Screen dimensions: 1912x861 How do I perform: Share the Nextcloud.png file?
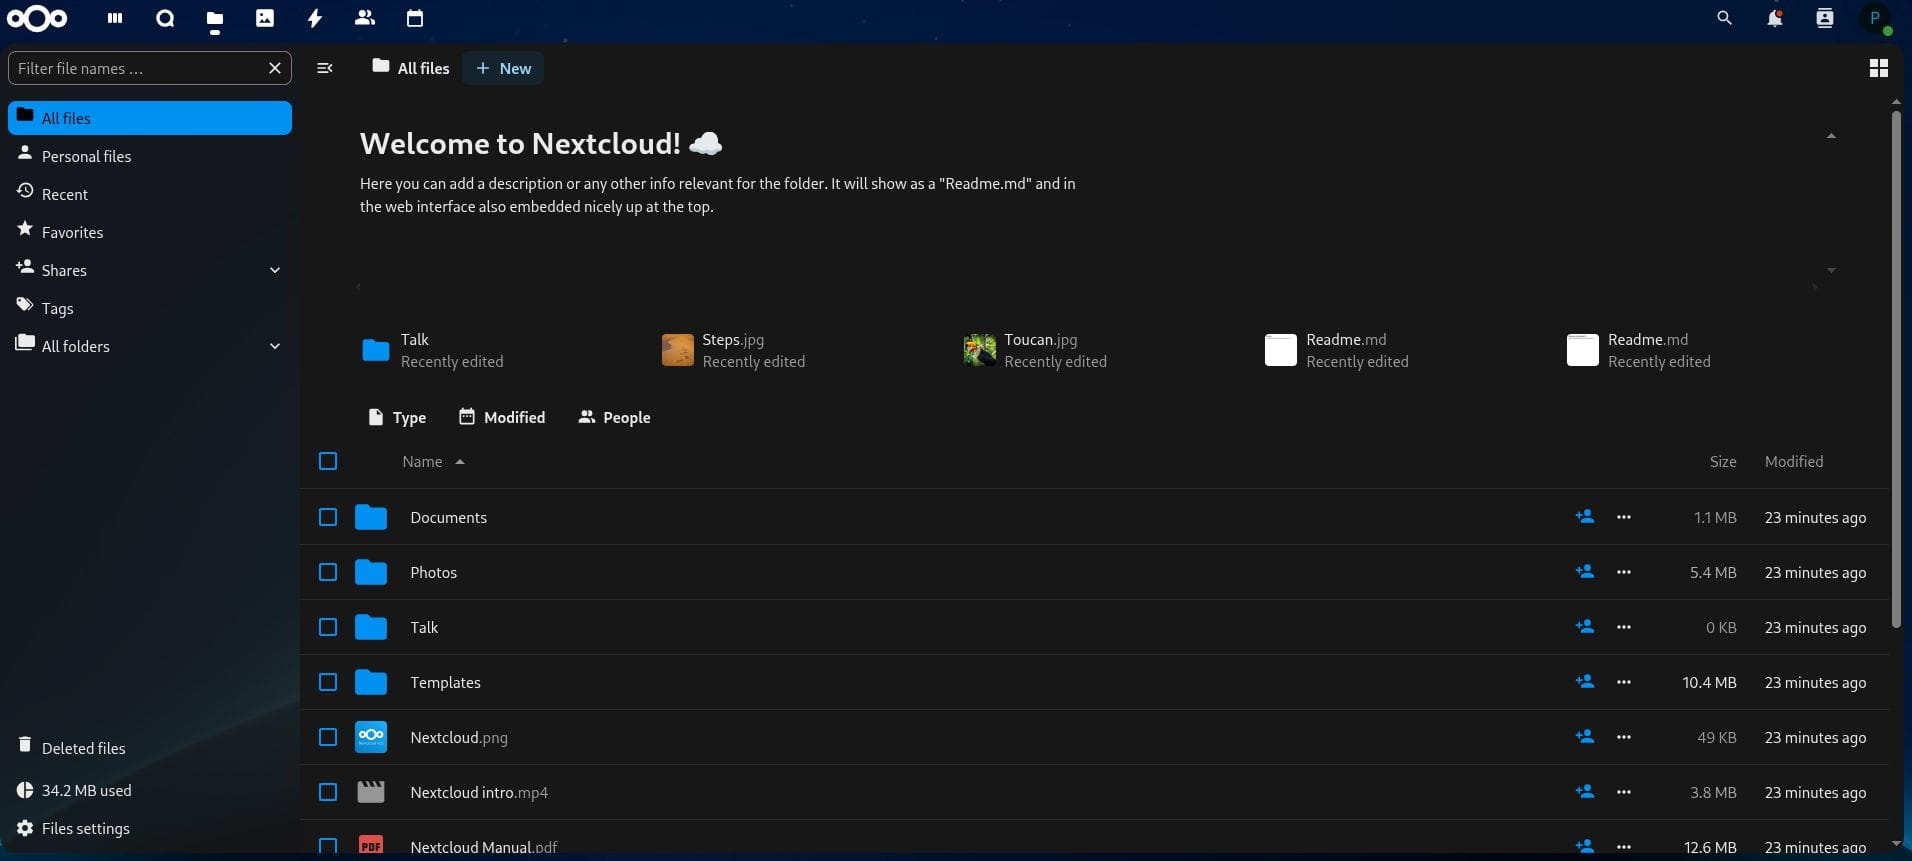pyautogui.click(x=1585, y=737)
